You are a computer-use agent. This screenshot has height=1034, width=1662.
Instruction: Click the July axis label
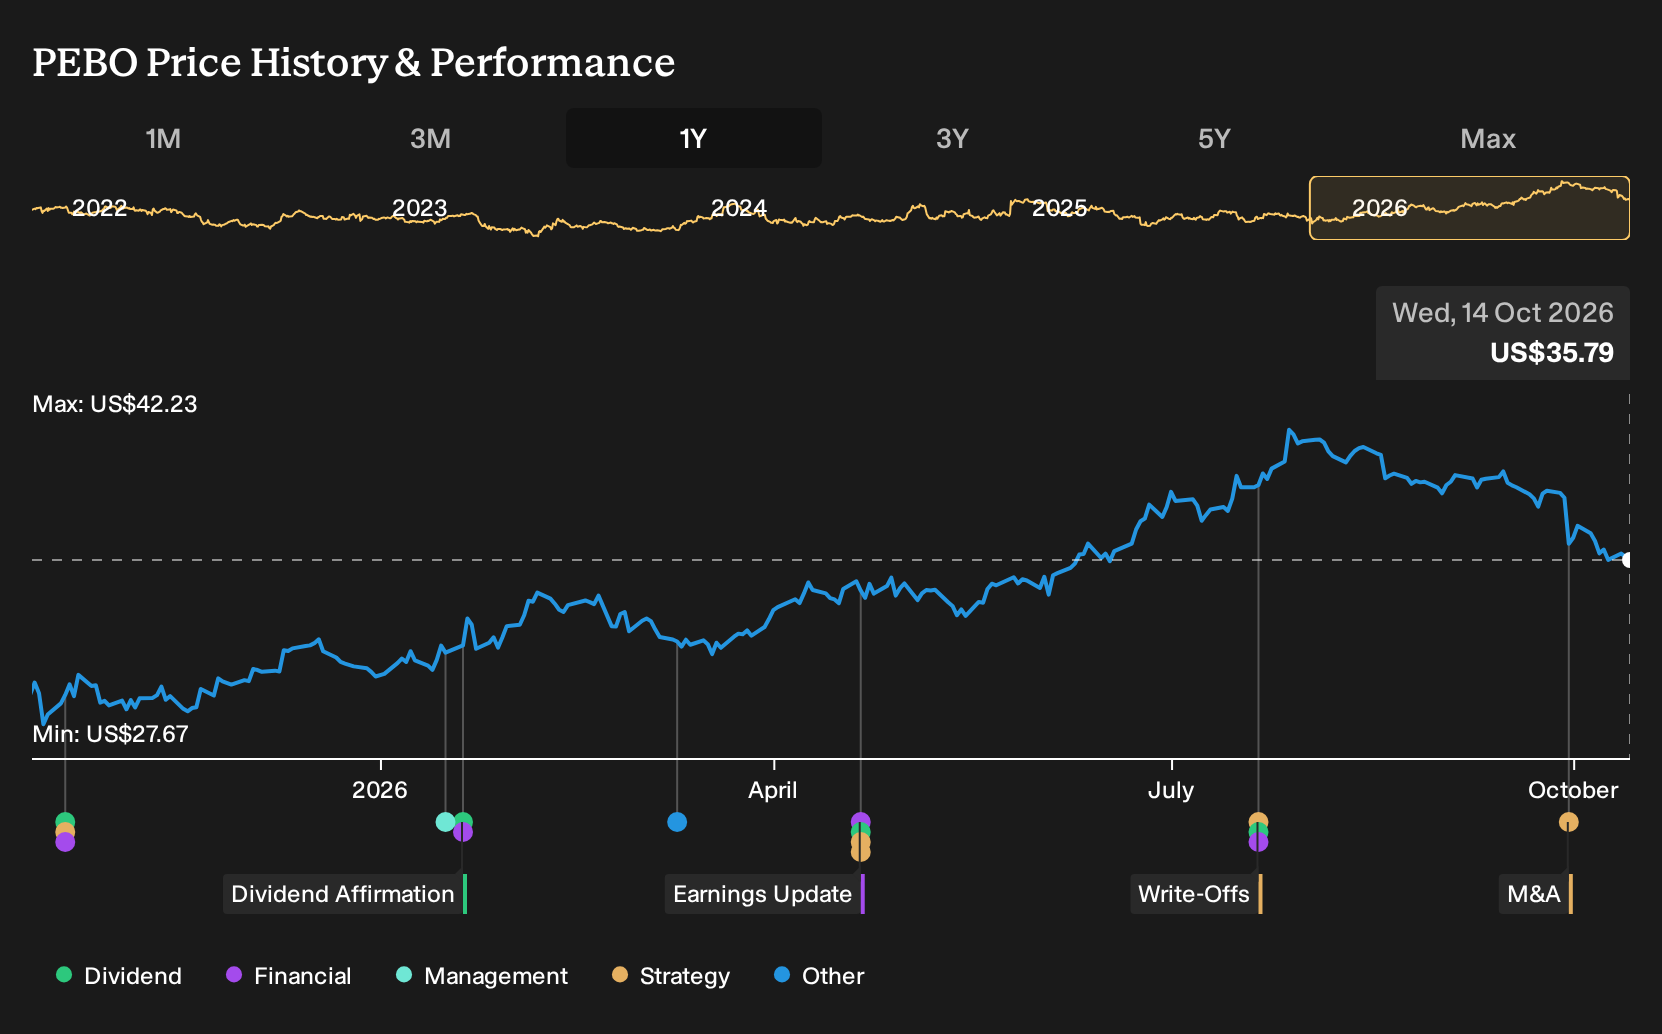tap(1171, 790)
